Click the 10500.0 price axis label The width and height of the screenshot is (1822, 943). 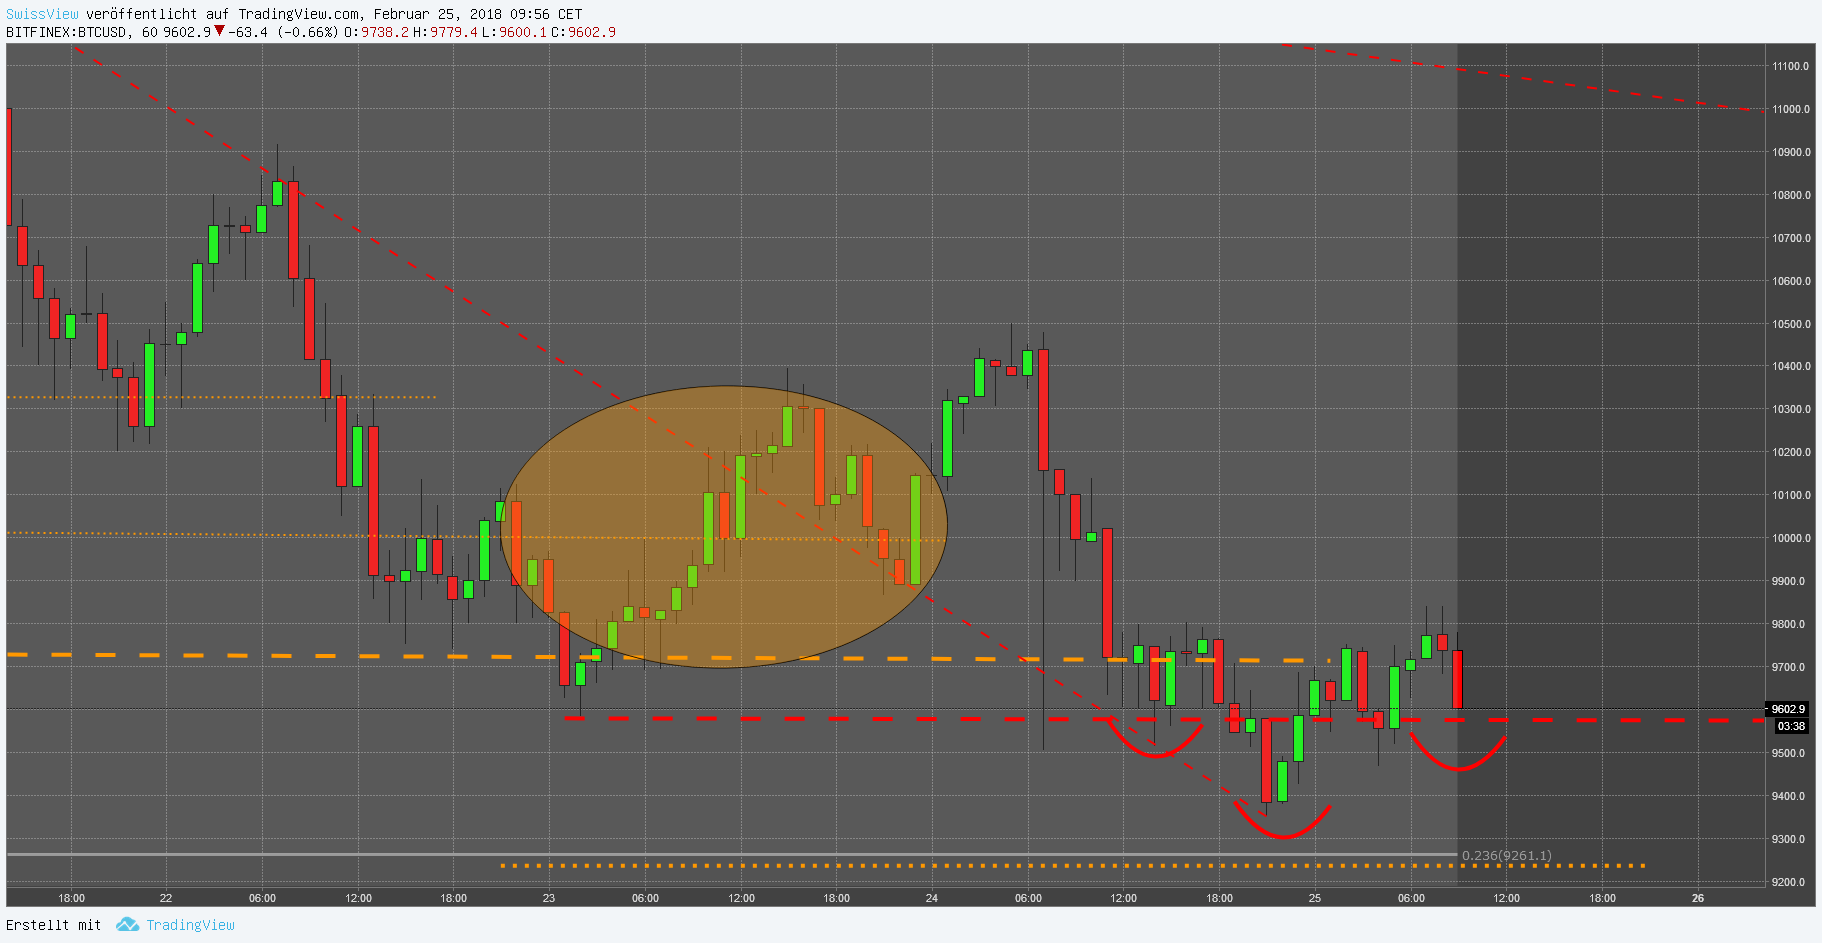pyautogui.click(x=1791, y=324)
